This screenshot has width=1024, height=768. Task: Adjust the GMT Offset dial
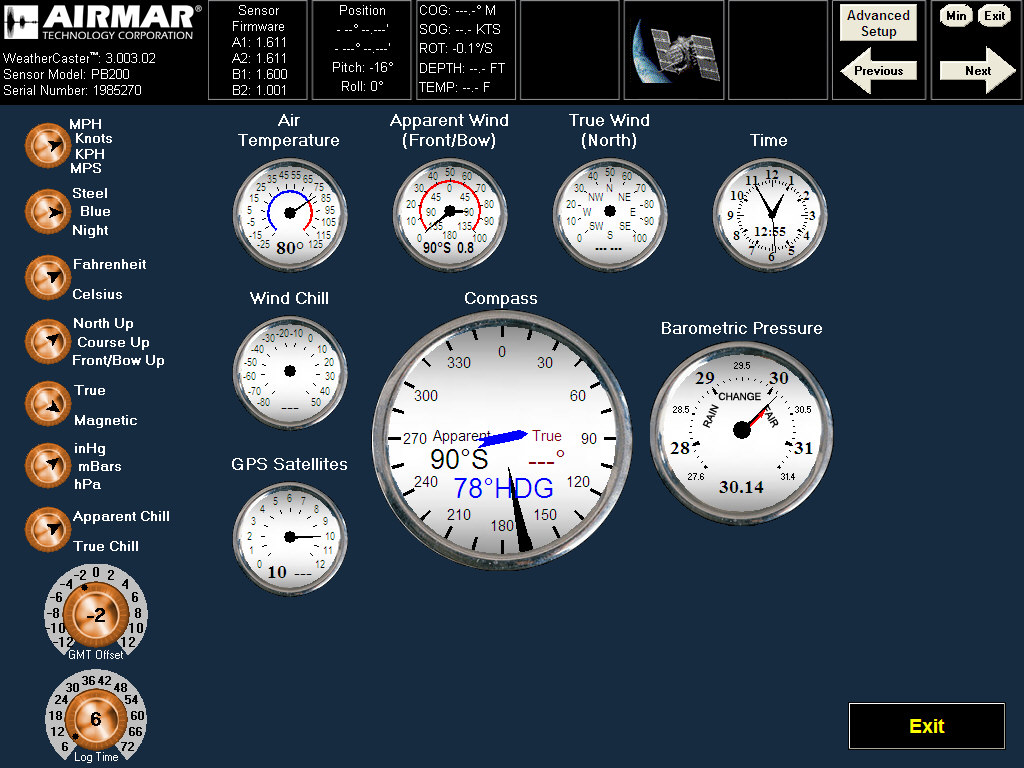(x=96, y=616)
